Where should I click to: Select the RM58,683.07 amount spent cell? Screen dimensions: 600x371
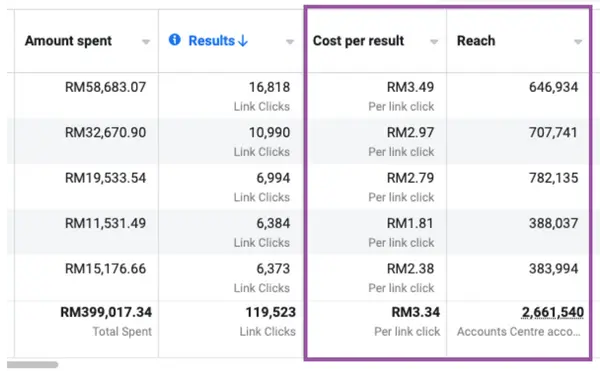coord(105,87)
